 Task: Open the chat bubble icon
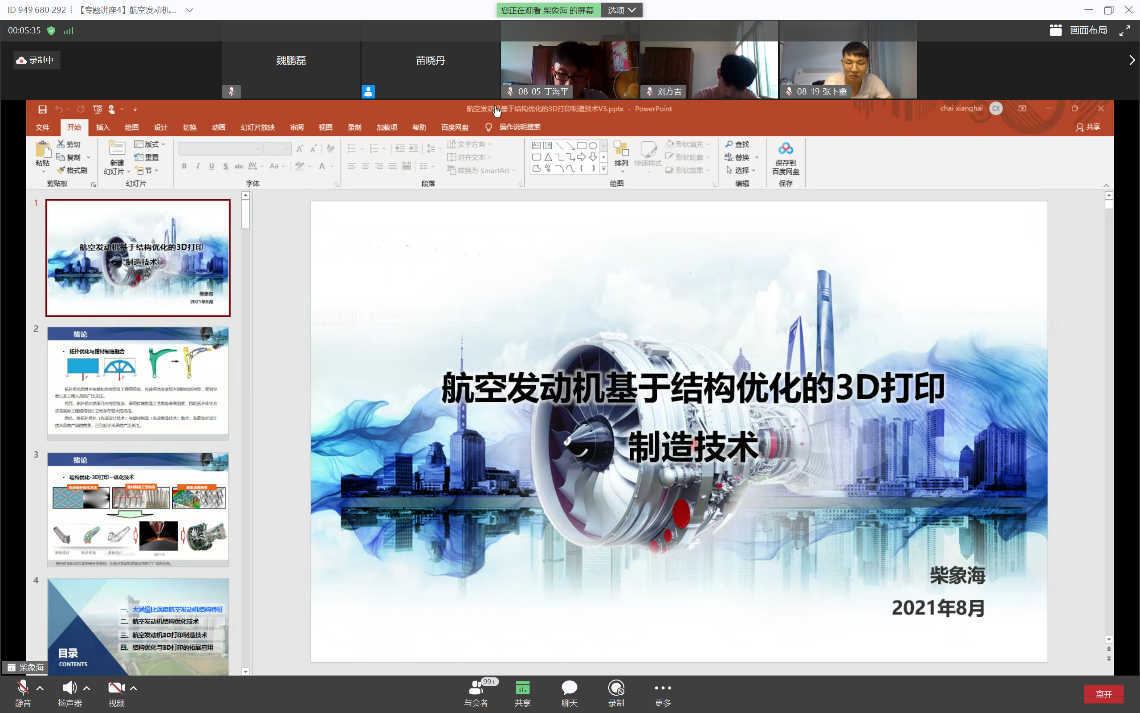(x=569, y=688)
